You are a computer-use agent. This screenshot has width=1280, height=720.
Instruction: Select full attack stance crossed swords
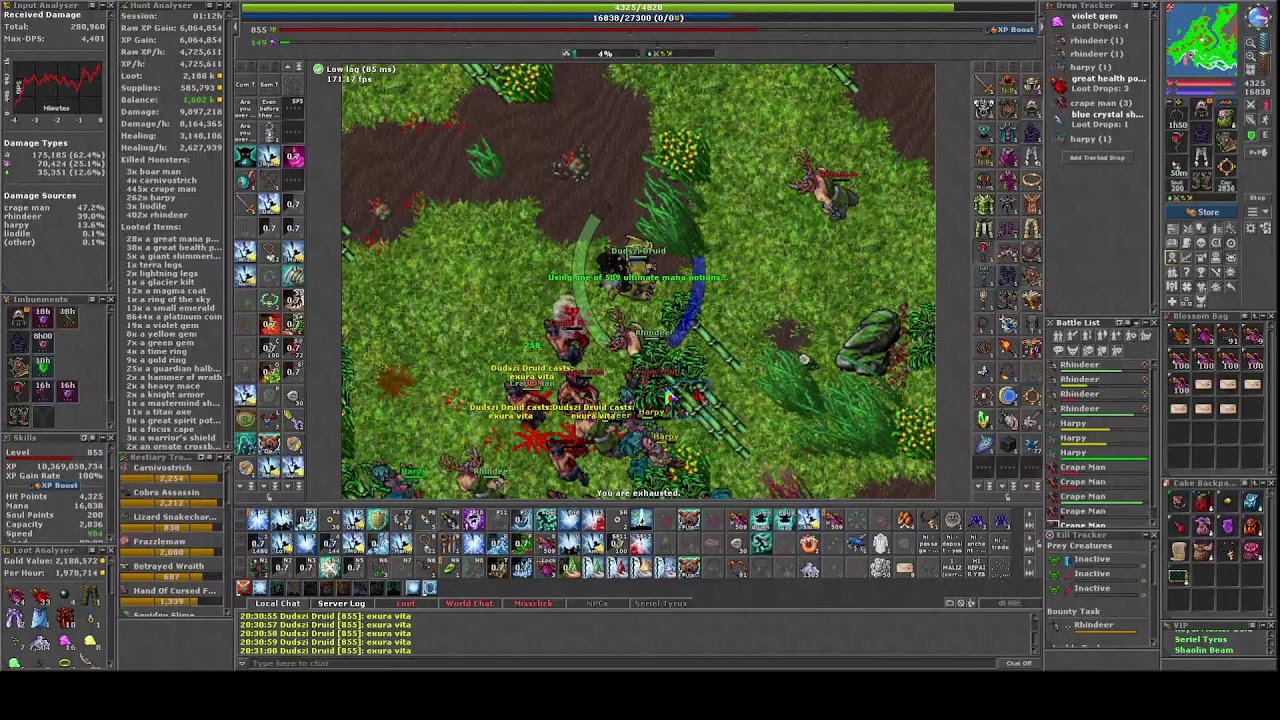point(1251,105)
